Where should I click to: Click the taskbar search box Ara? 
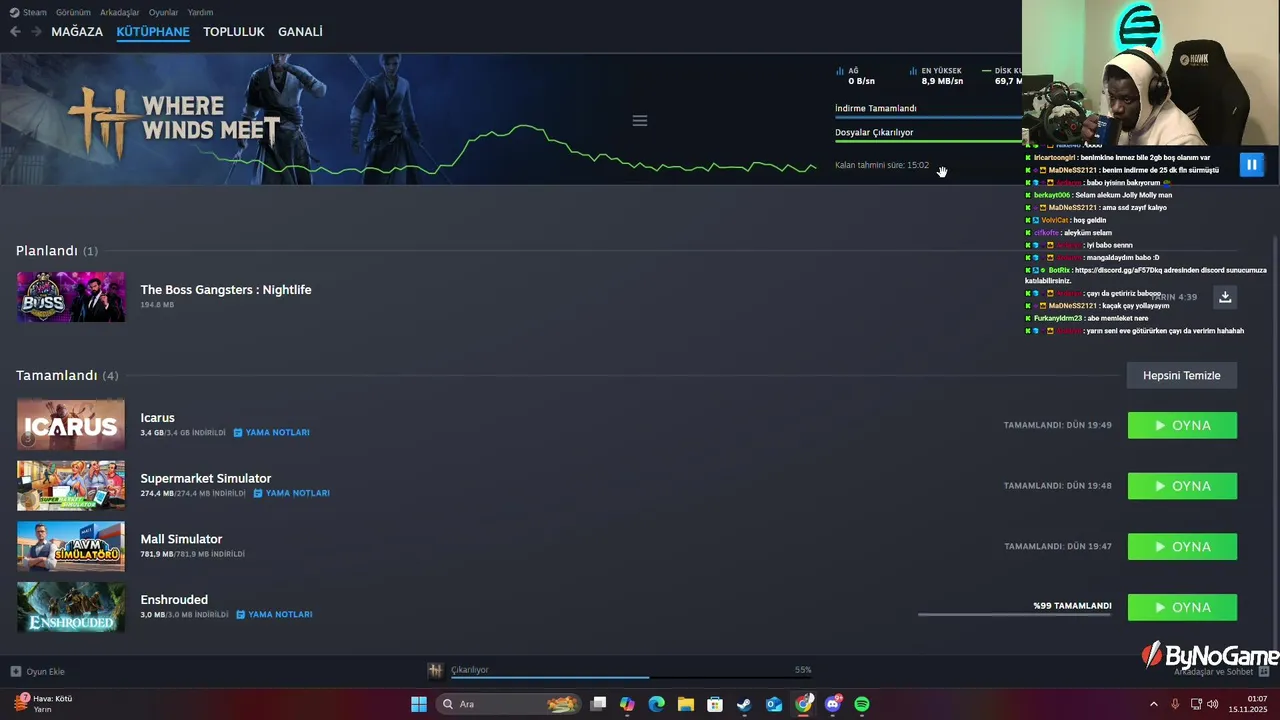pos(509,704)
